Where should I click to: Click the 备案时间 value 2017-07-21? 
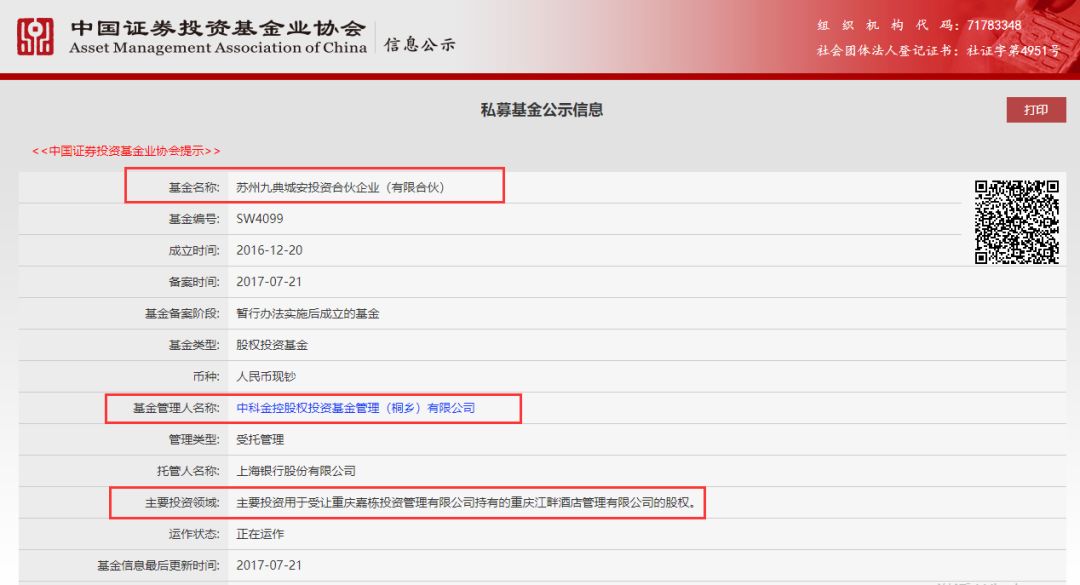pyautogui.click(x=269, y=282)
